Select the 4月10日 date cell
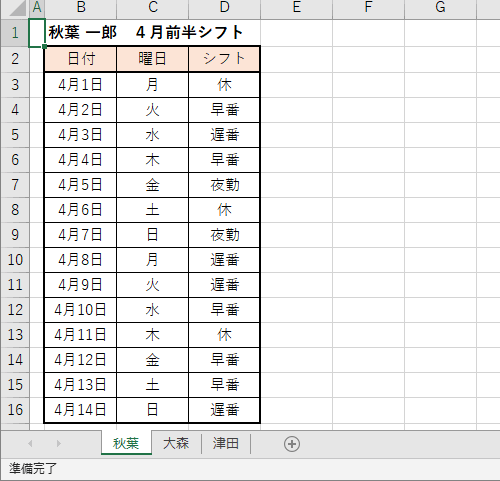This screenshot has width=500, height=481. (x=81, y=310)
